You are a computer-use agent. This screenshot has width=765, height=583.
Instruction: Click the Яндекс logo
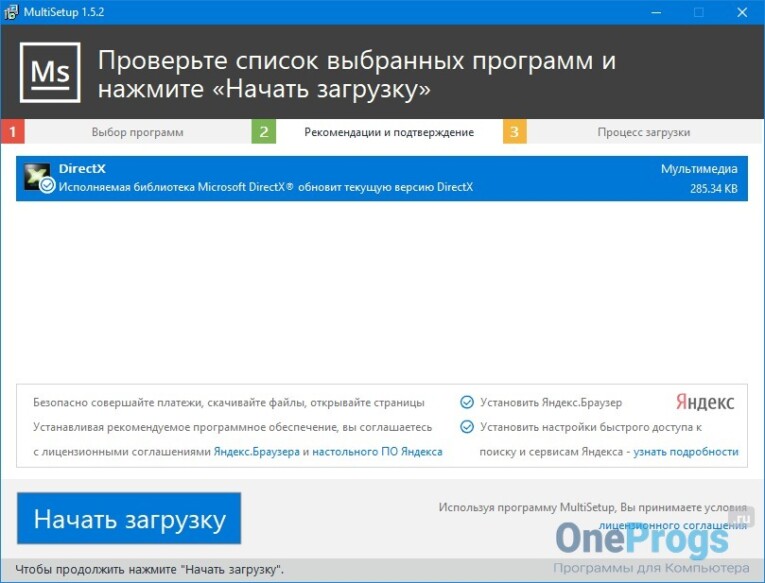705,402
